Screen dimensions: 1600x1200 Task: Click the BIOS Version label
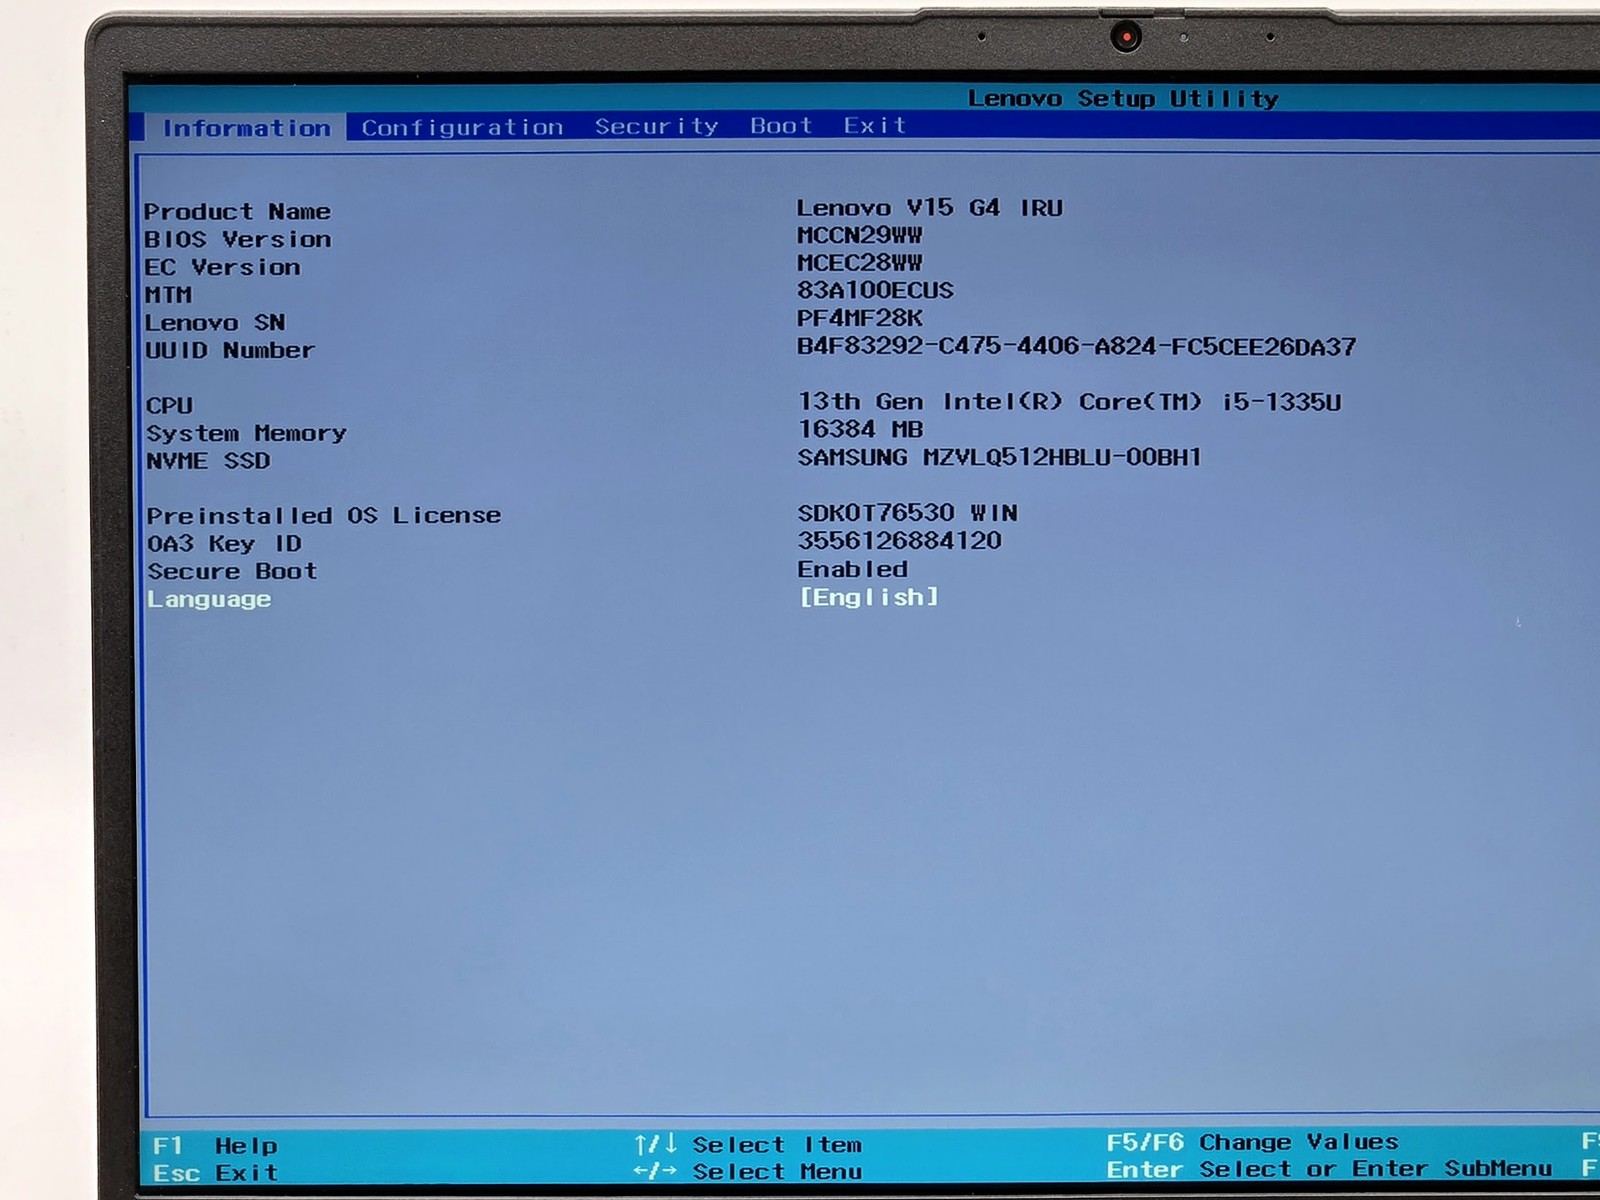tap(237, 239)
